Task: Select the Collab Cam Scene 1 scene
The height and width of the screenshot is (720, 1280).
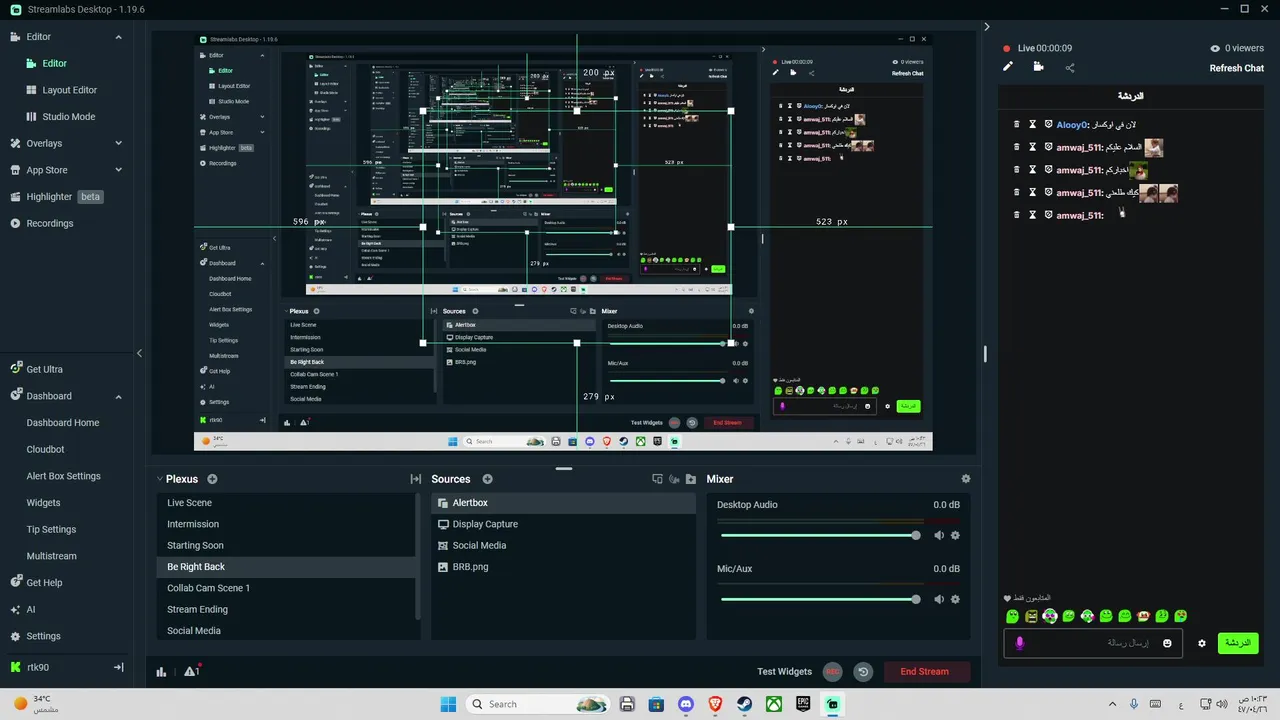Action: 286,588
